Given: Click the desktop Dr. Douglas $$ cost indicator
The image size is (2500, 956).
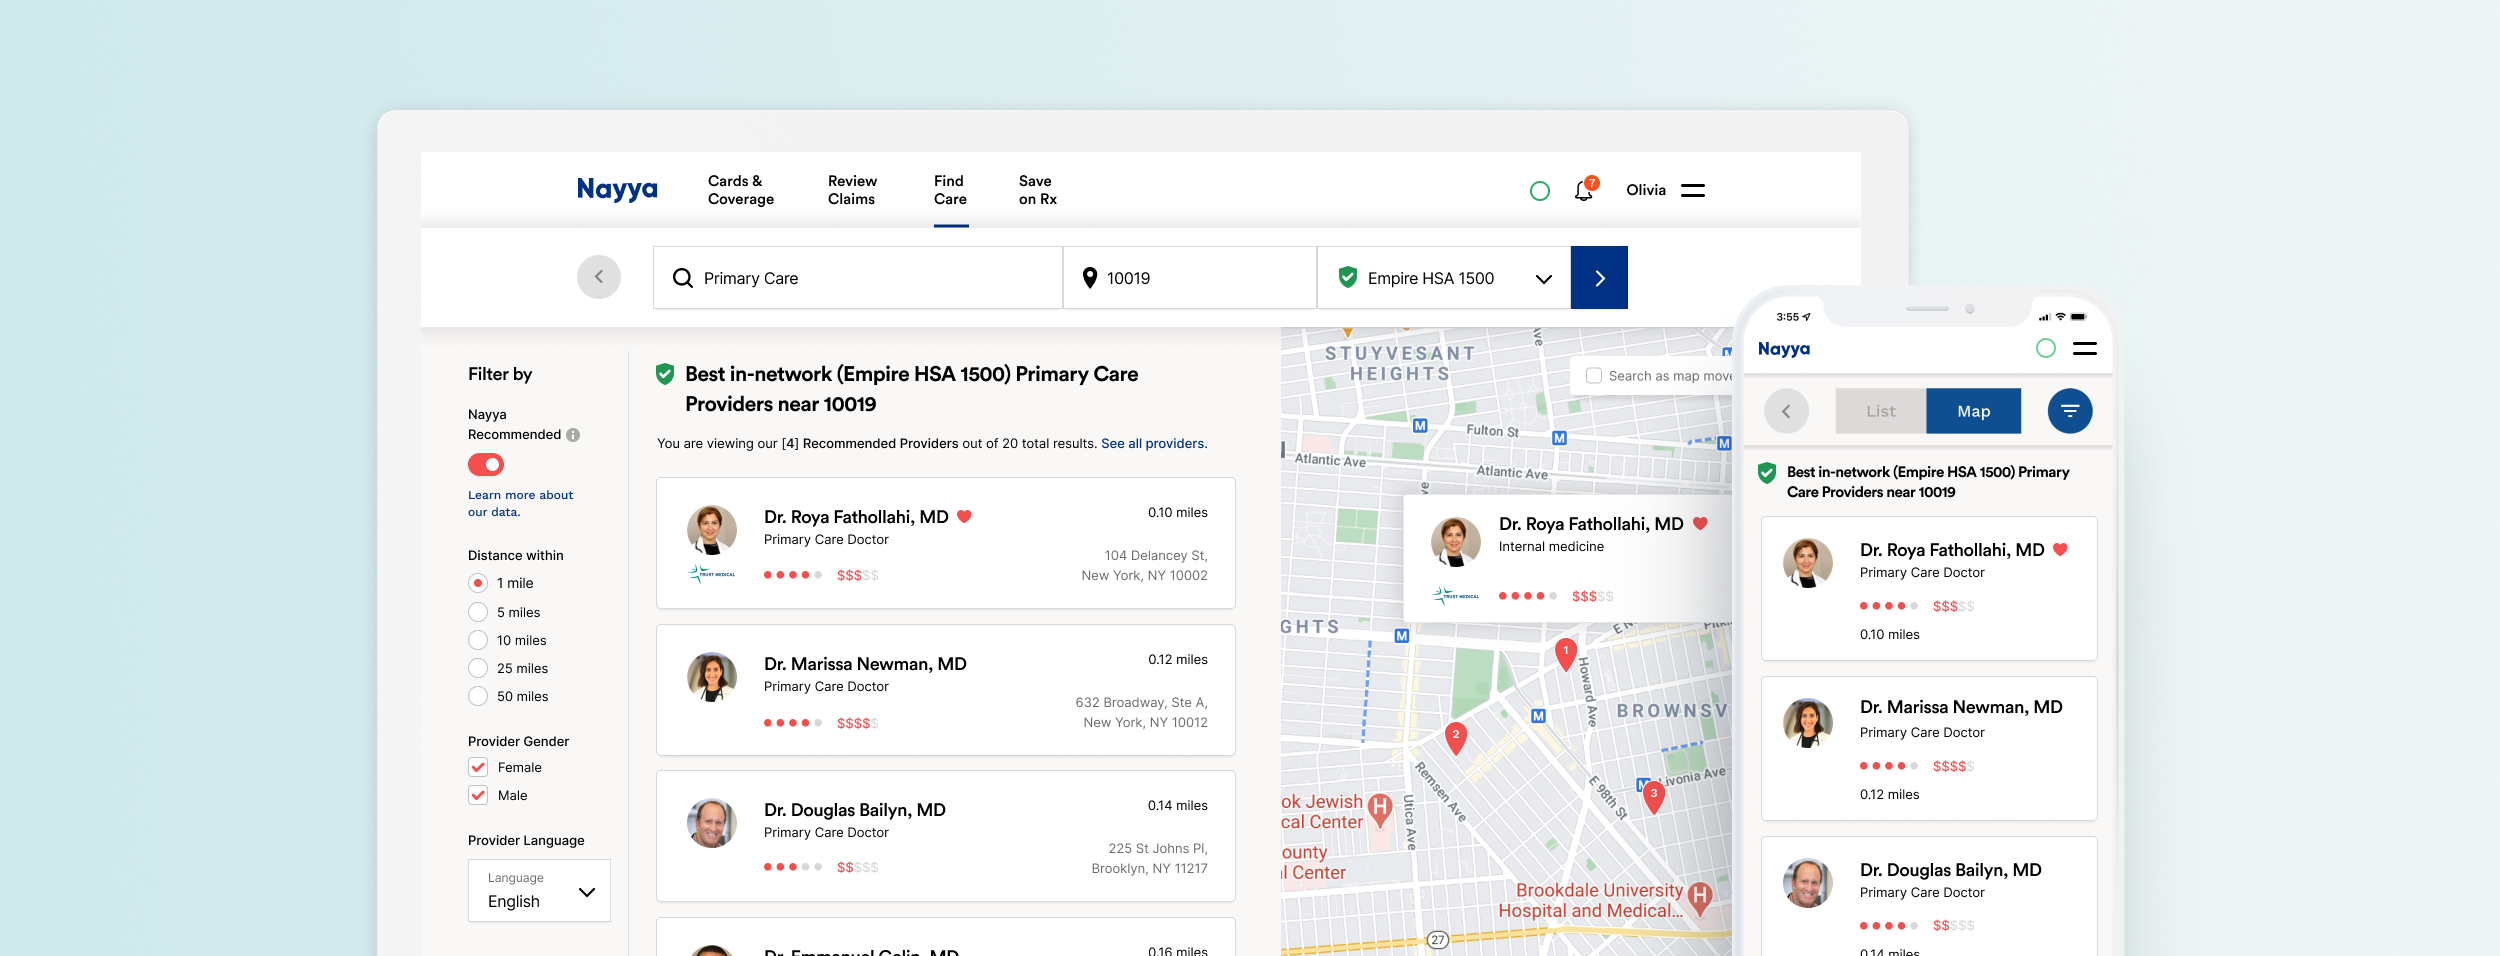Looking at the screenshot, I should pos(858,867).
